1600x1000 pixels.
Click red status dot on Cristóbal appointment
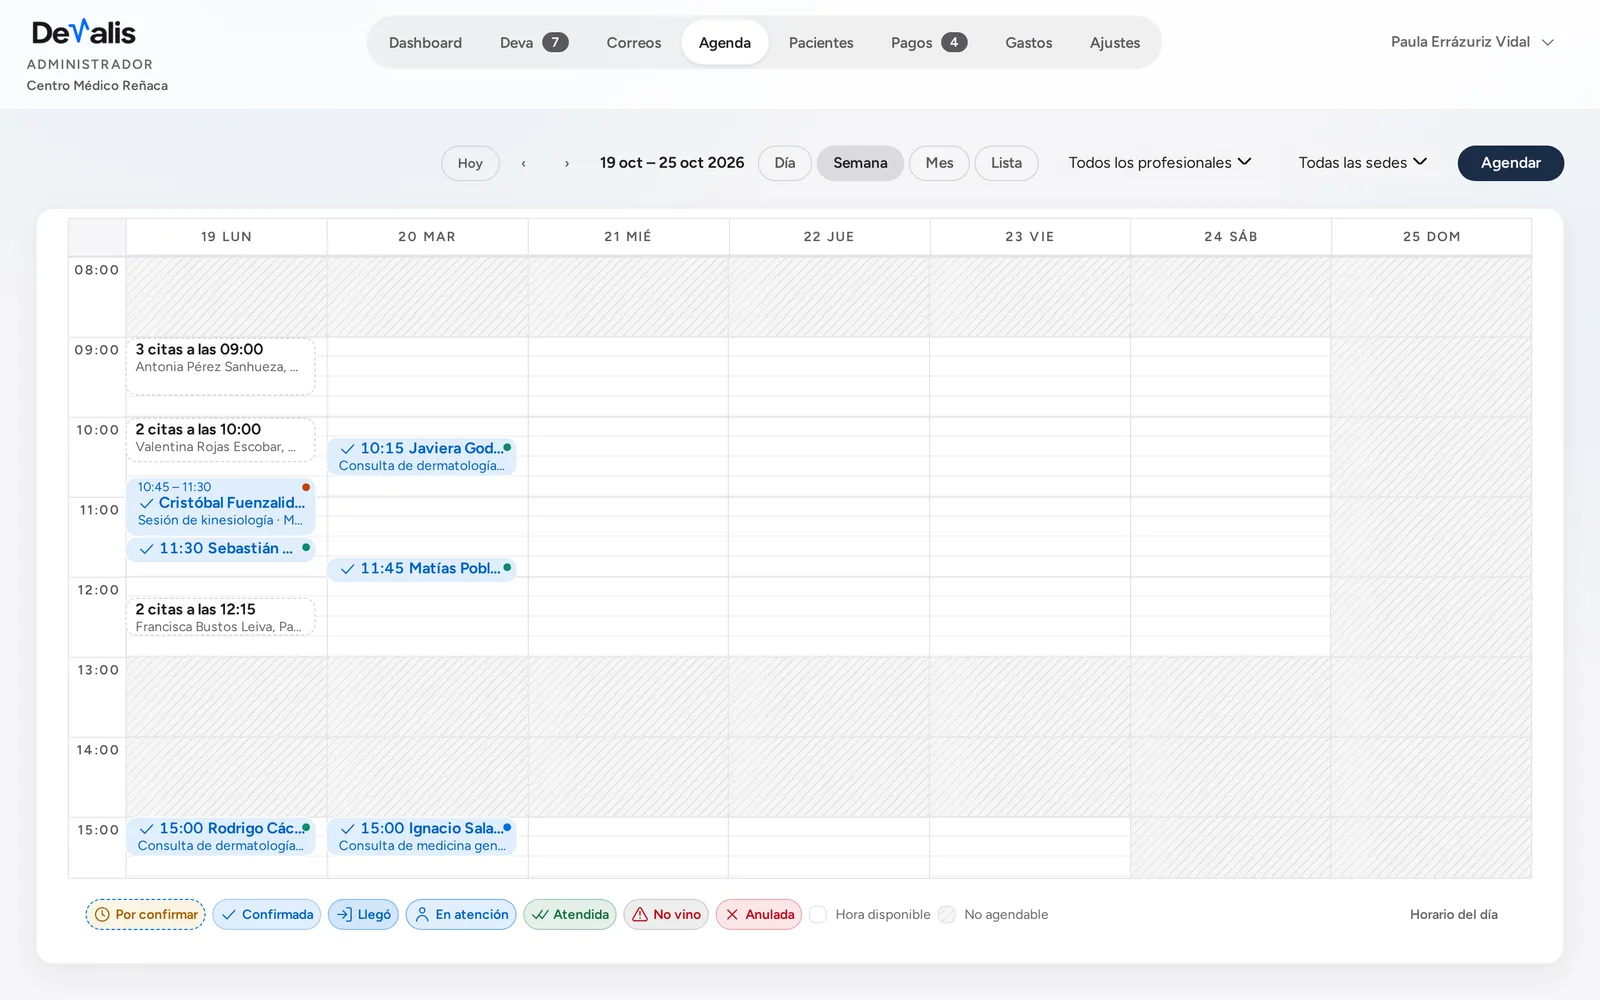[306, 487]
